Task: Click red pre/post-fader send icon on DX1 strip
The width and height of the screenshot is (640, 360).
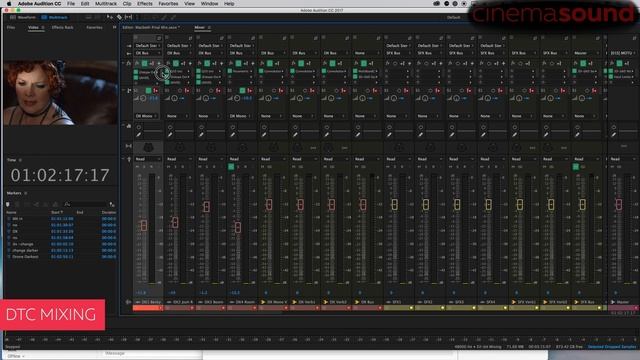Action: pyautogui.click(x=156, y=90)
